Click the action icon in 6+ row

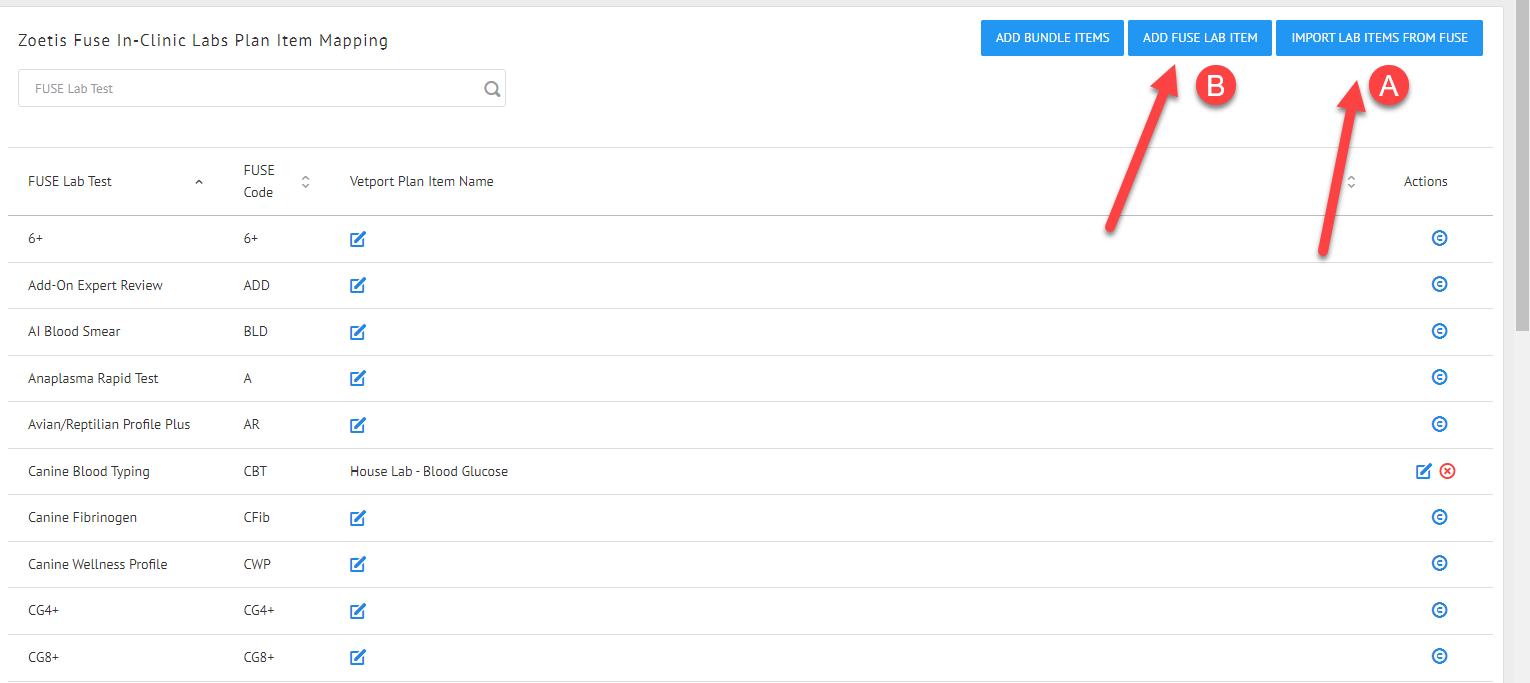pyautogui.click(x=1440, y=238)
